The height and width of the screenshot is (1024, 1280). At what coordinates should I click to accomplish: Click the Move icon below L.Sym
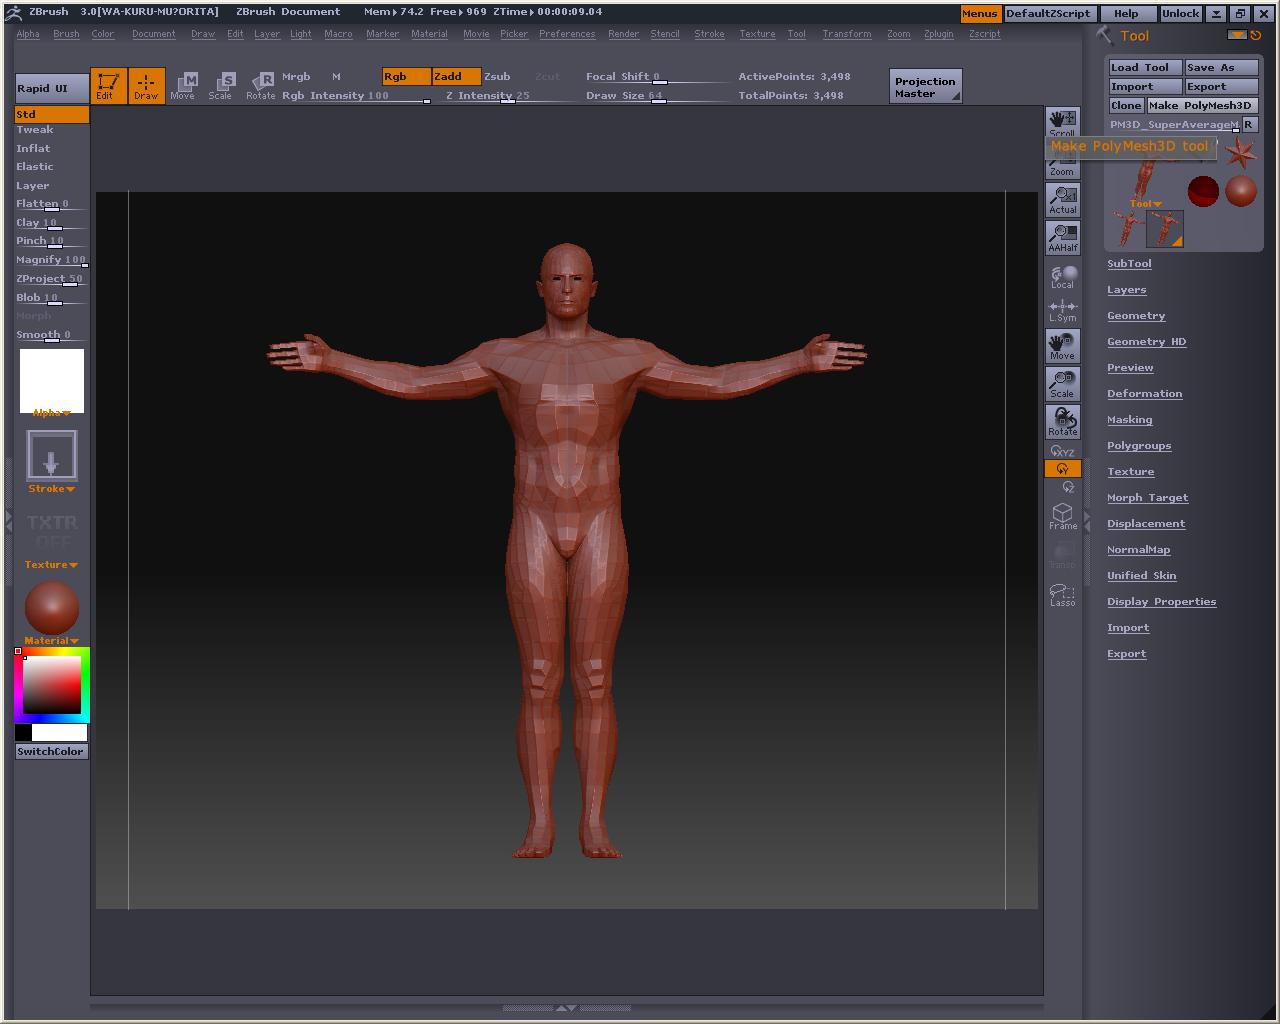click(x=1062, y=346)
